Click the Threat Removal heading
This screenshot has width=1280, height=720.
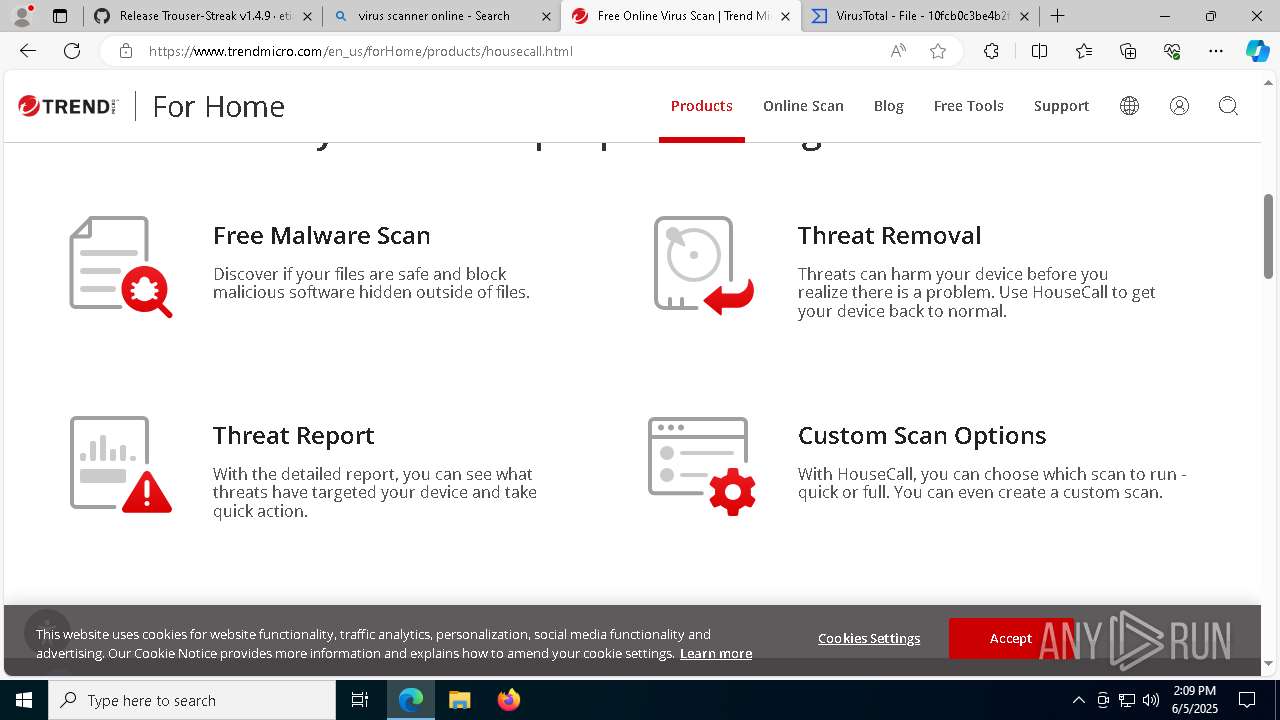click(889, 235)
